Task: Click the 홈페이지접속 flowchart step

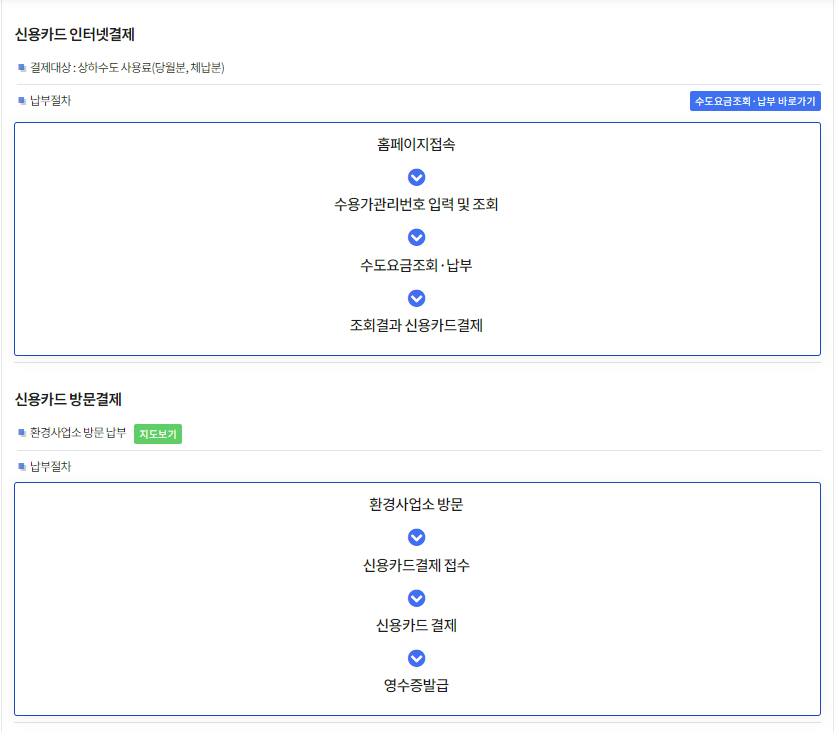Action: pyautogui.click(x=416, y=145)
